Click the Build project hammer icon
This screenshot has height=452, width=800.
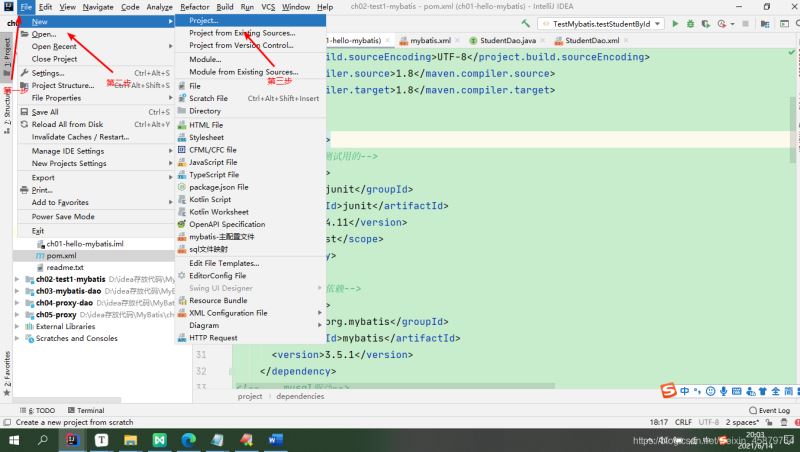click(x=525, y=23)
